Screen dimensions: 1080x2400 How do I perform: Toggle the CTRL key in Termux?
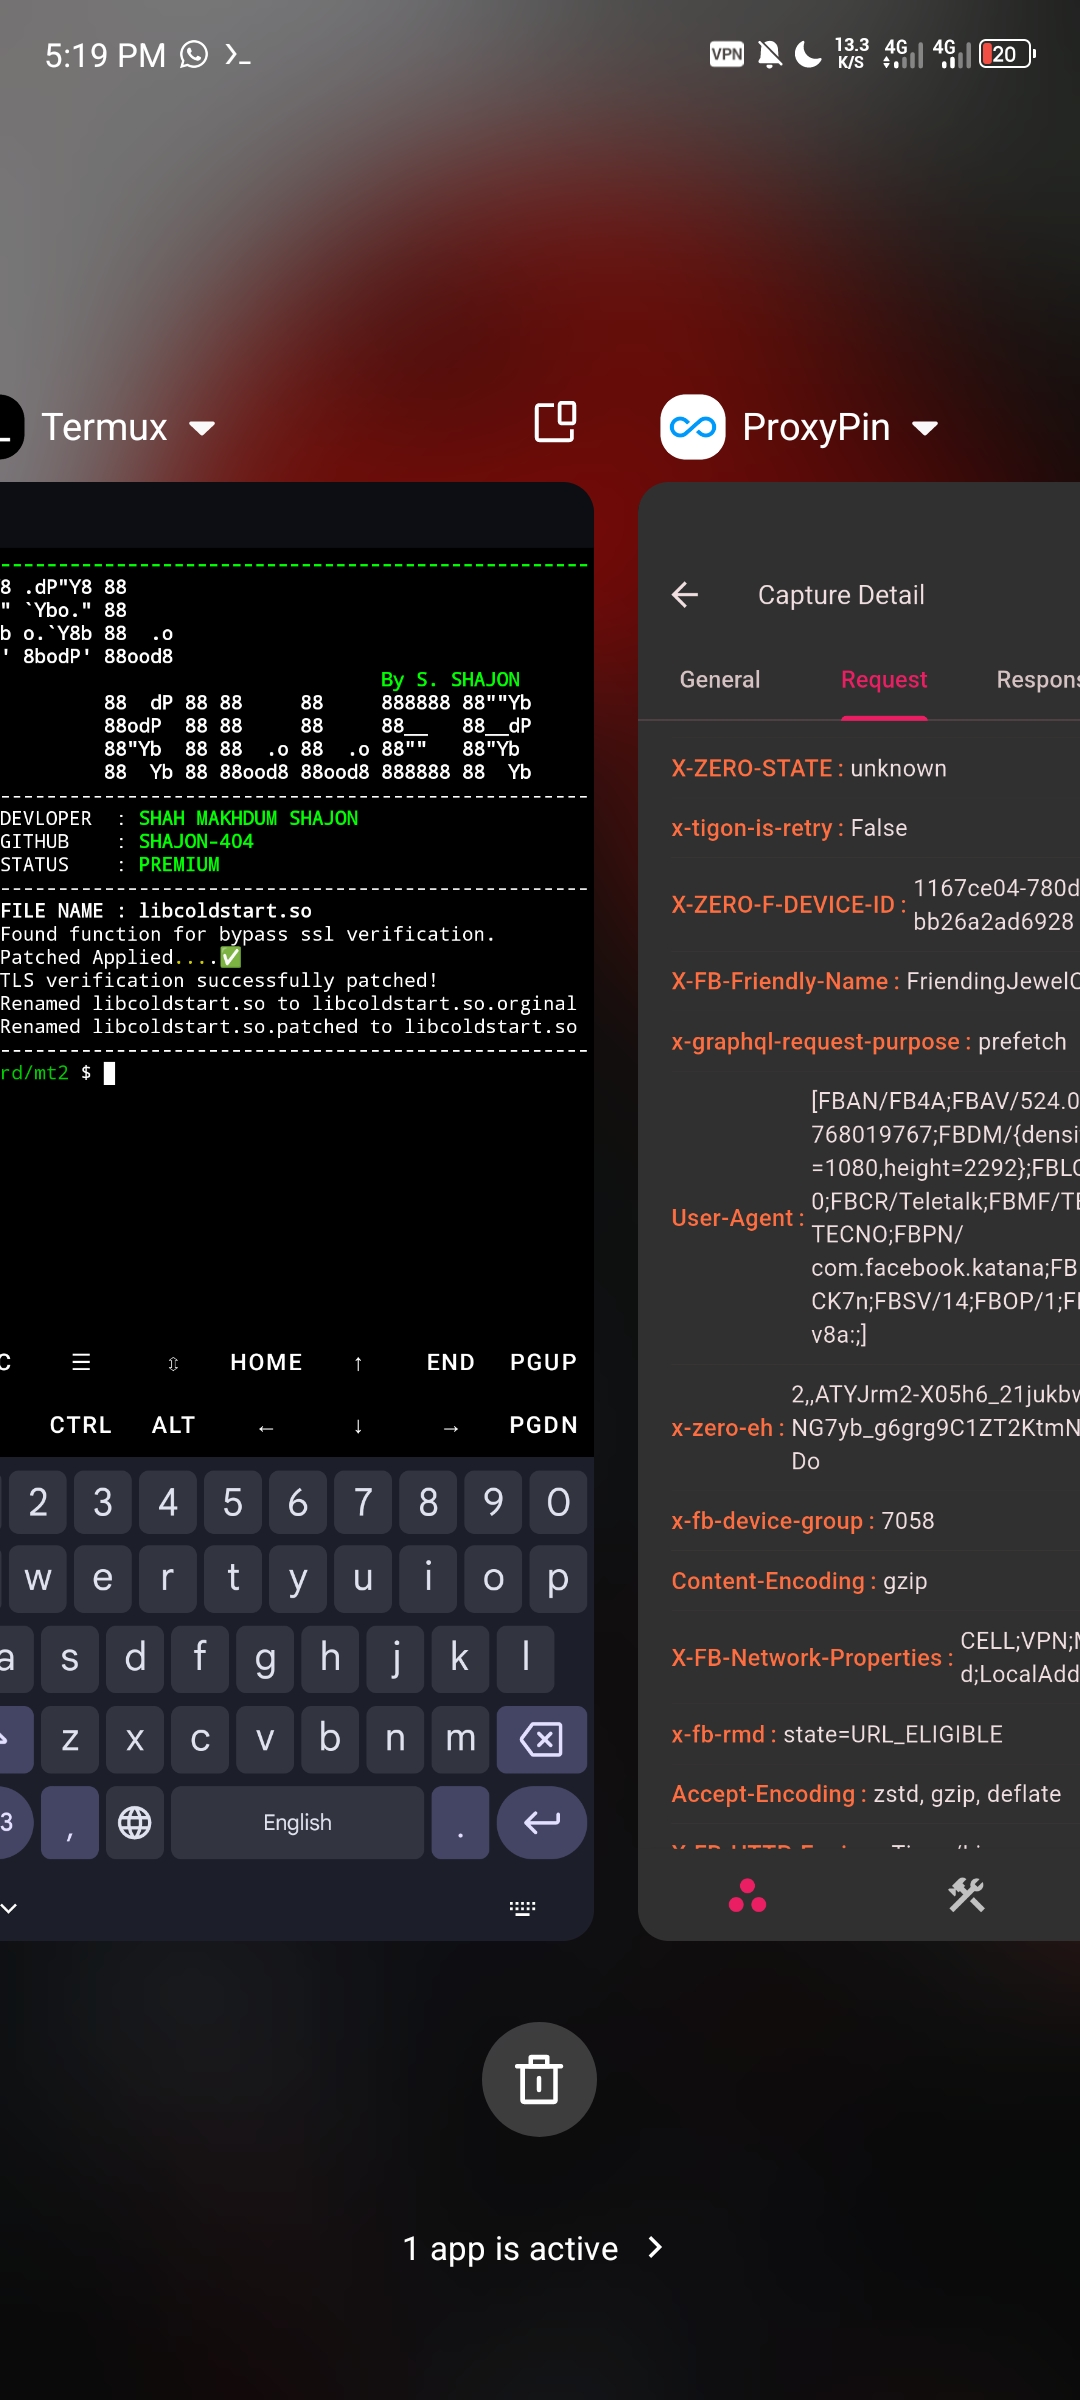tap(81, 1425)
